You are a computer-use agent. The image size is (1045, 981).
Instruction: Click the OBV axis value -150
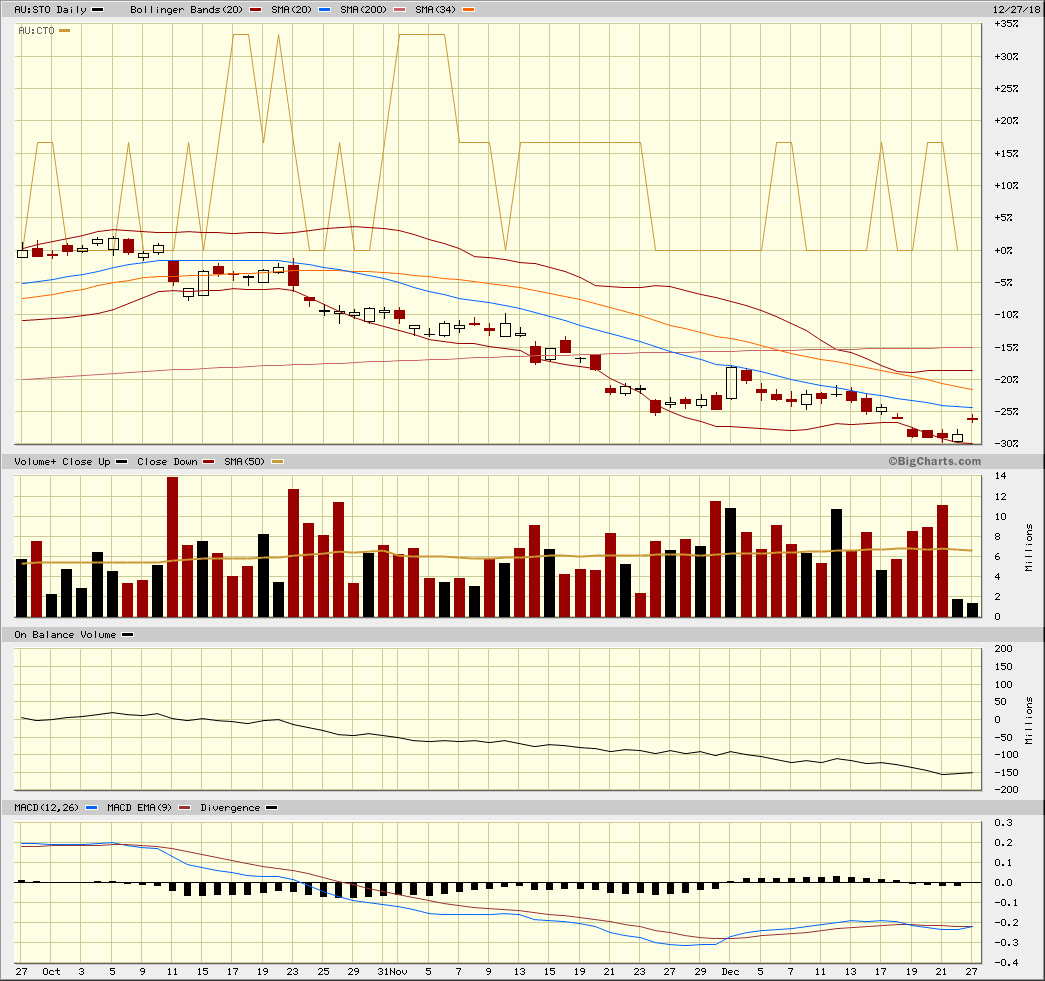(x=1006, y=772)
